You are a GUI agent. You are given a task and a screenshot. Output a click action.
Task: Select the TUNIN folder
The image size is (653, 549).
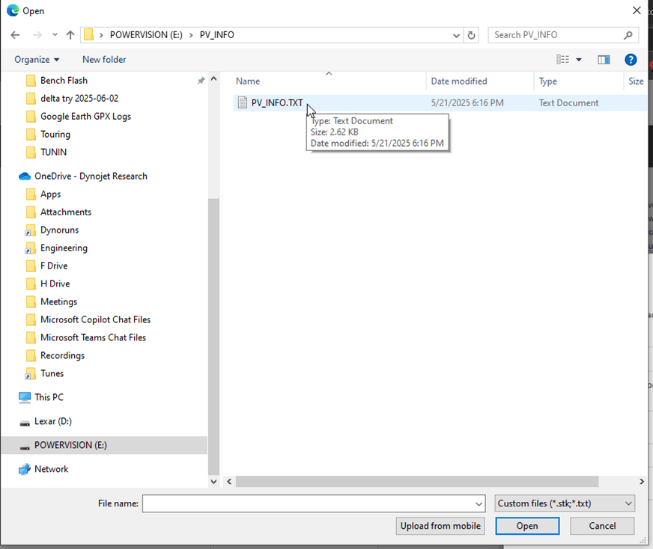[53, 152]
